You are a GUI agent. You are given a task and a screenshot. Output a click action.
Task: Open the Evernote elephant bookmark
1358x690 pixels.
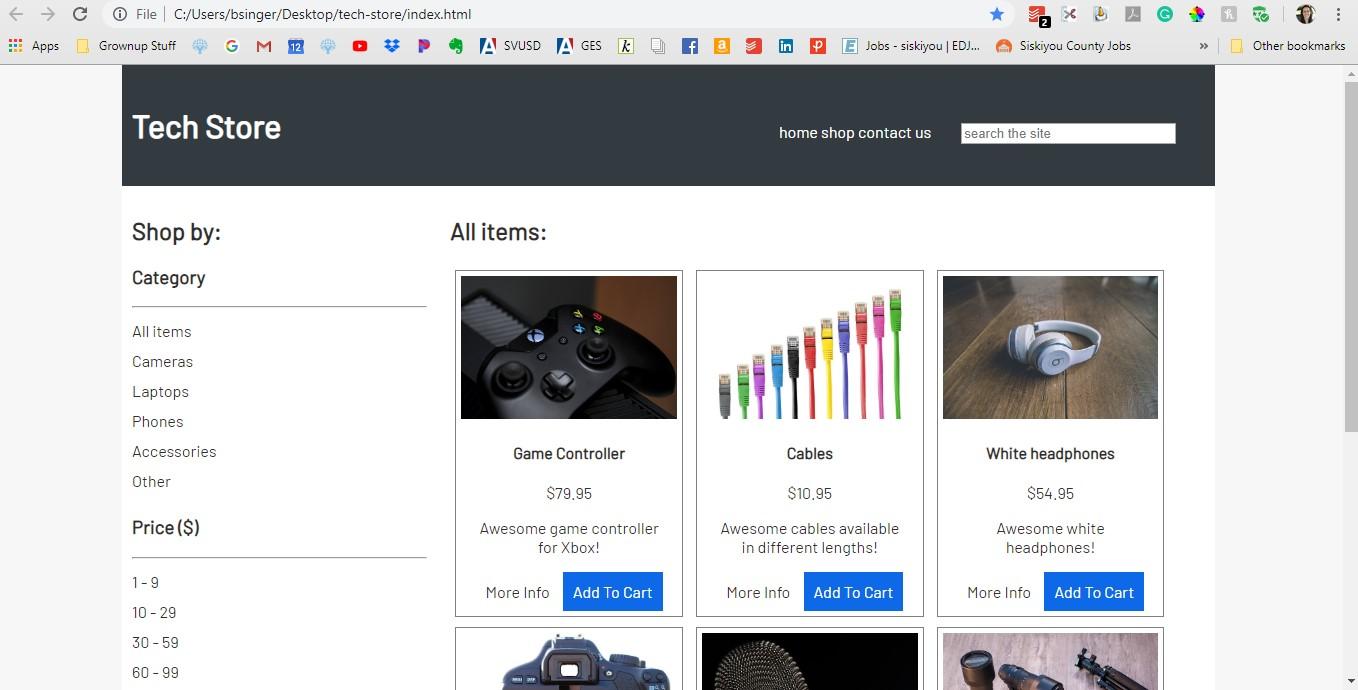pos(456,45)
